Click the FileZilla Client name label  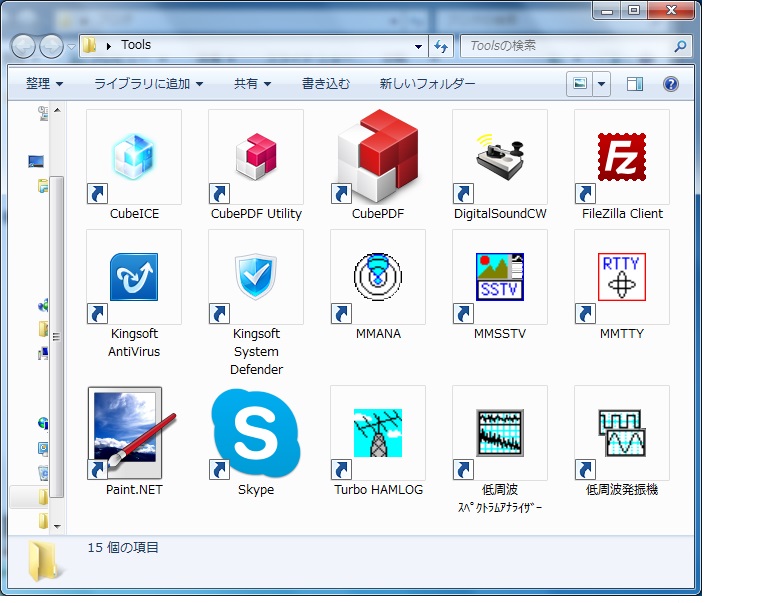(622, 214)
